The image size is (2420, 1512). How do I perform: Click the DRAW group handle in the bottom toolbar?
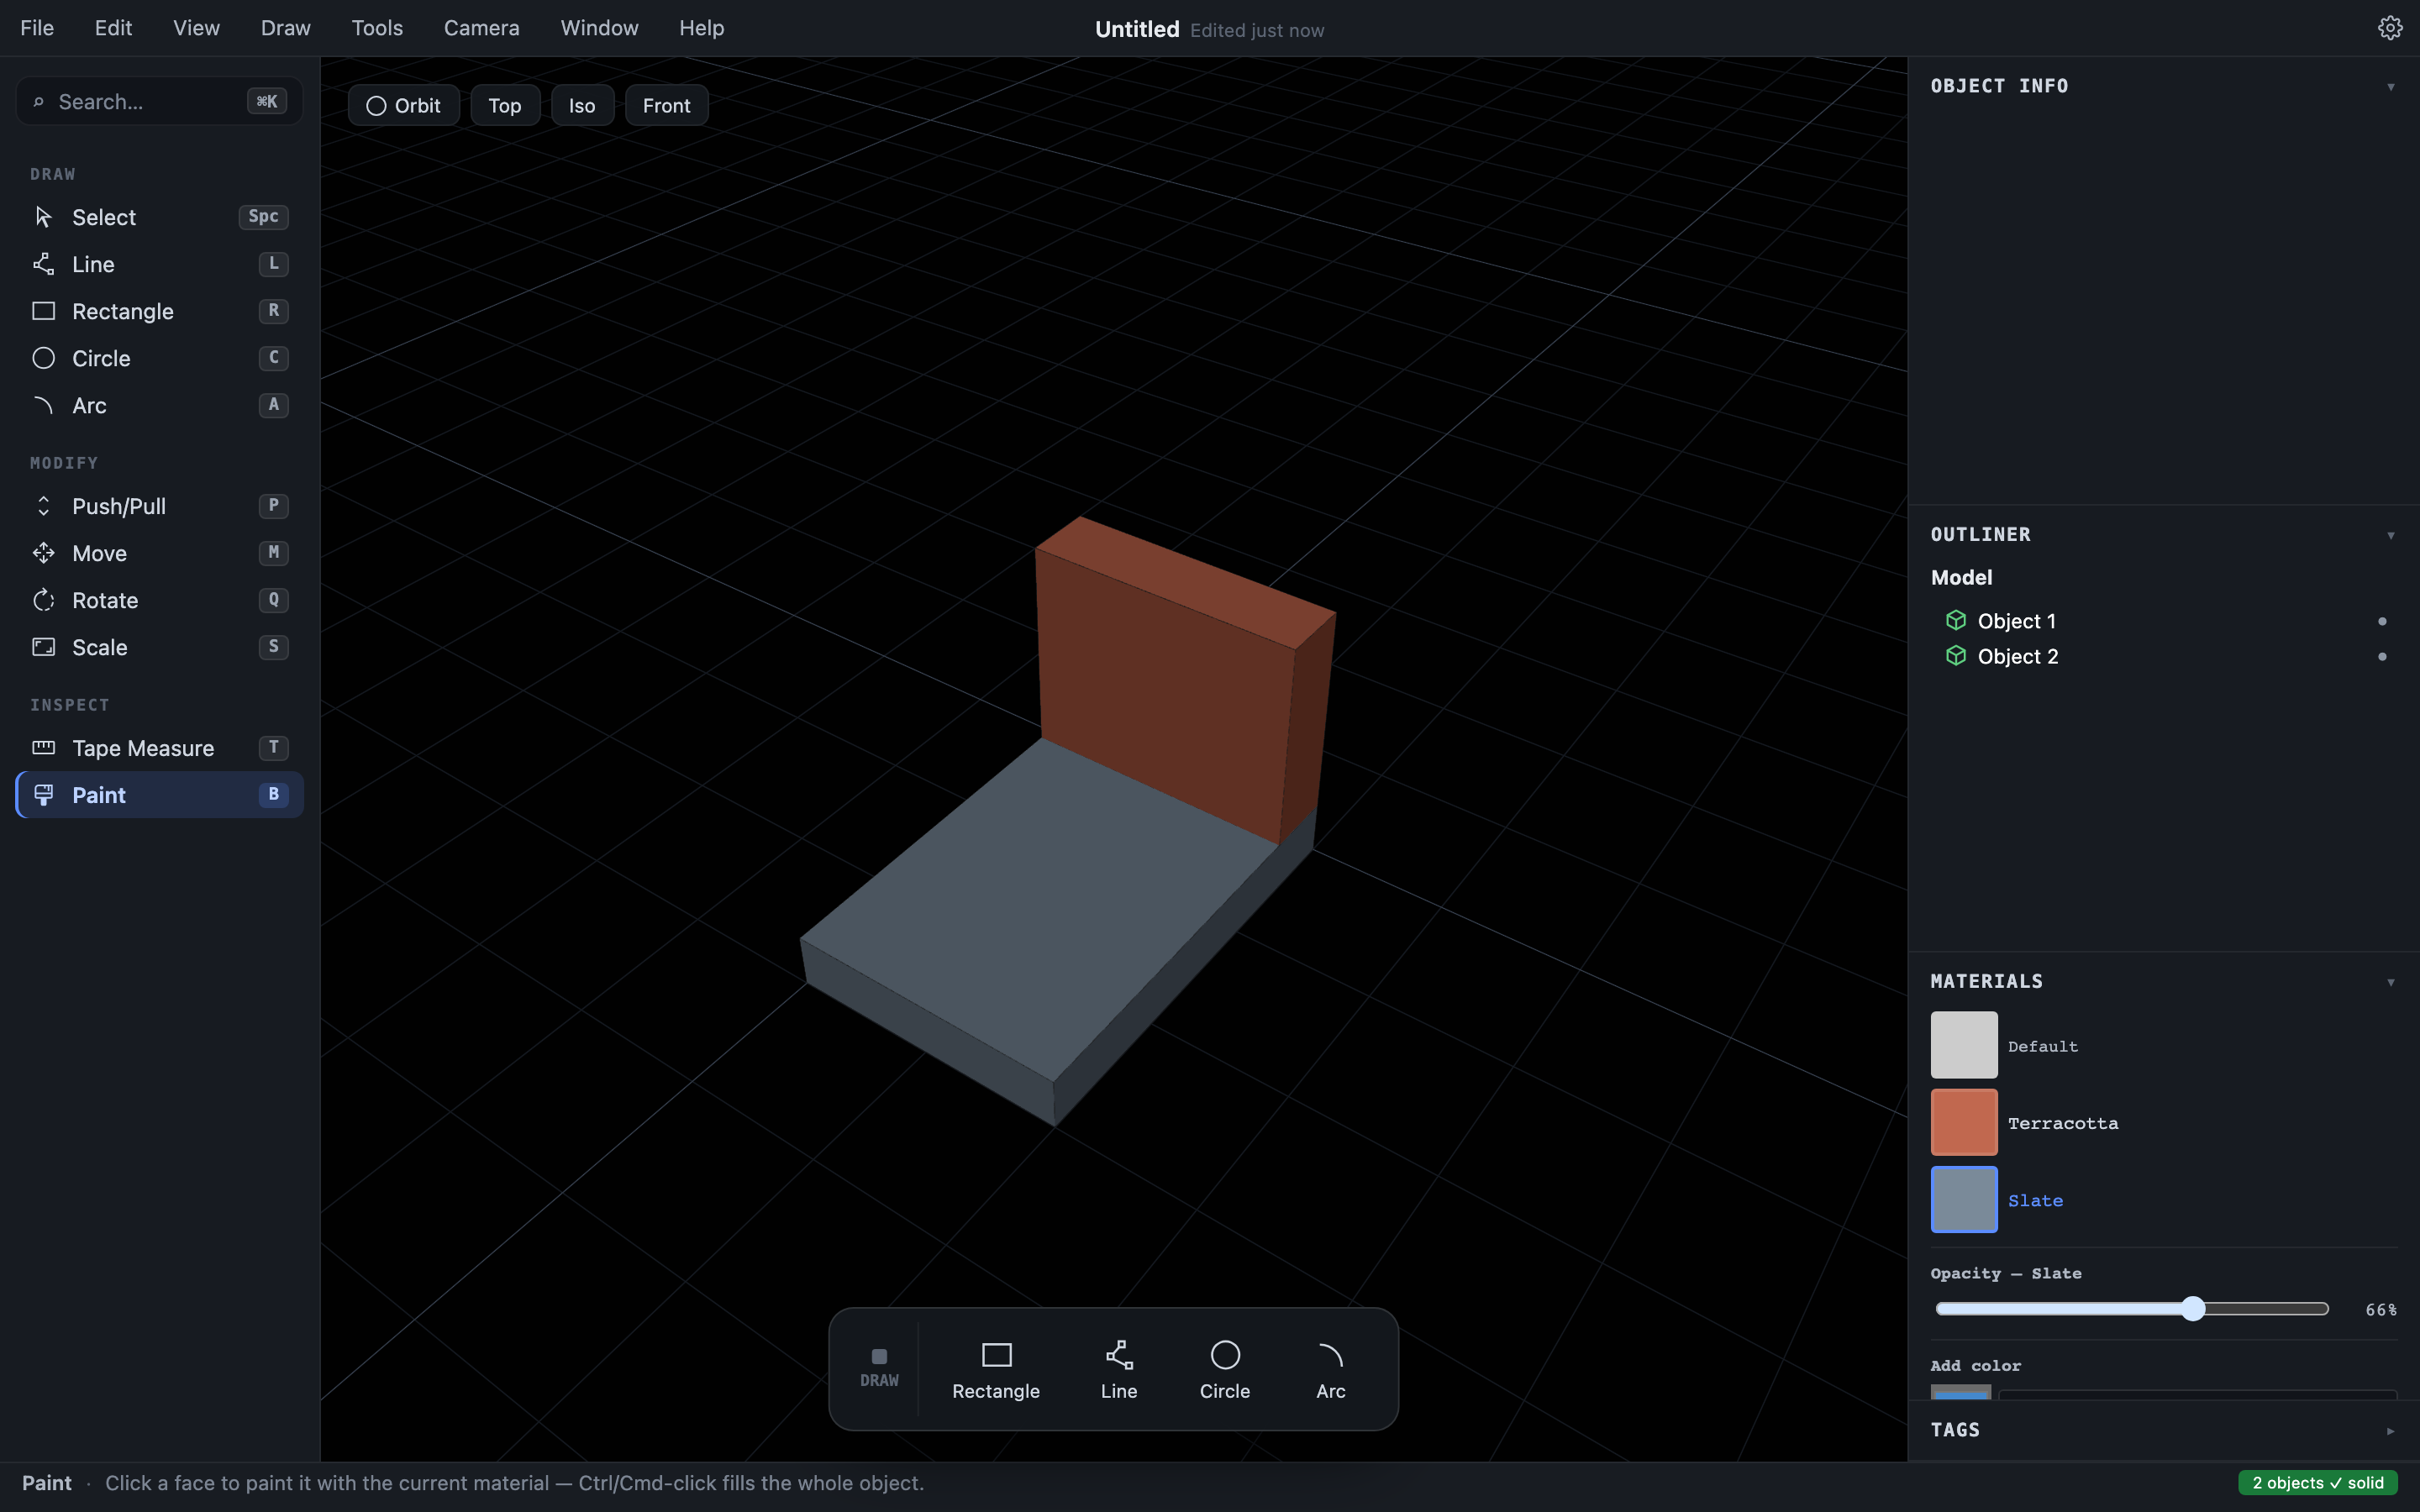pos(879,1368)
